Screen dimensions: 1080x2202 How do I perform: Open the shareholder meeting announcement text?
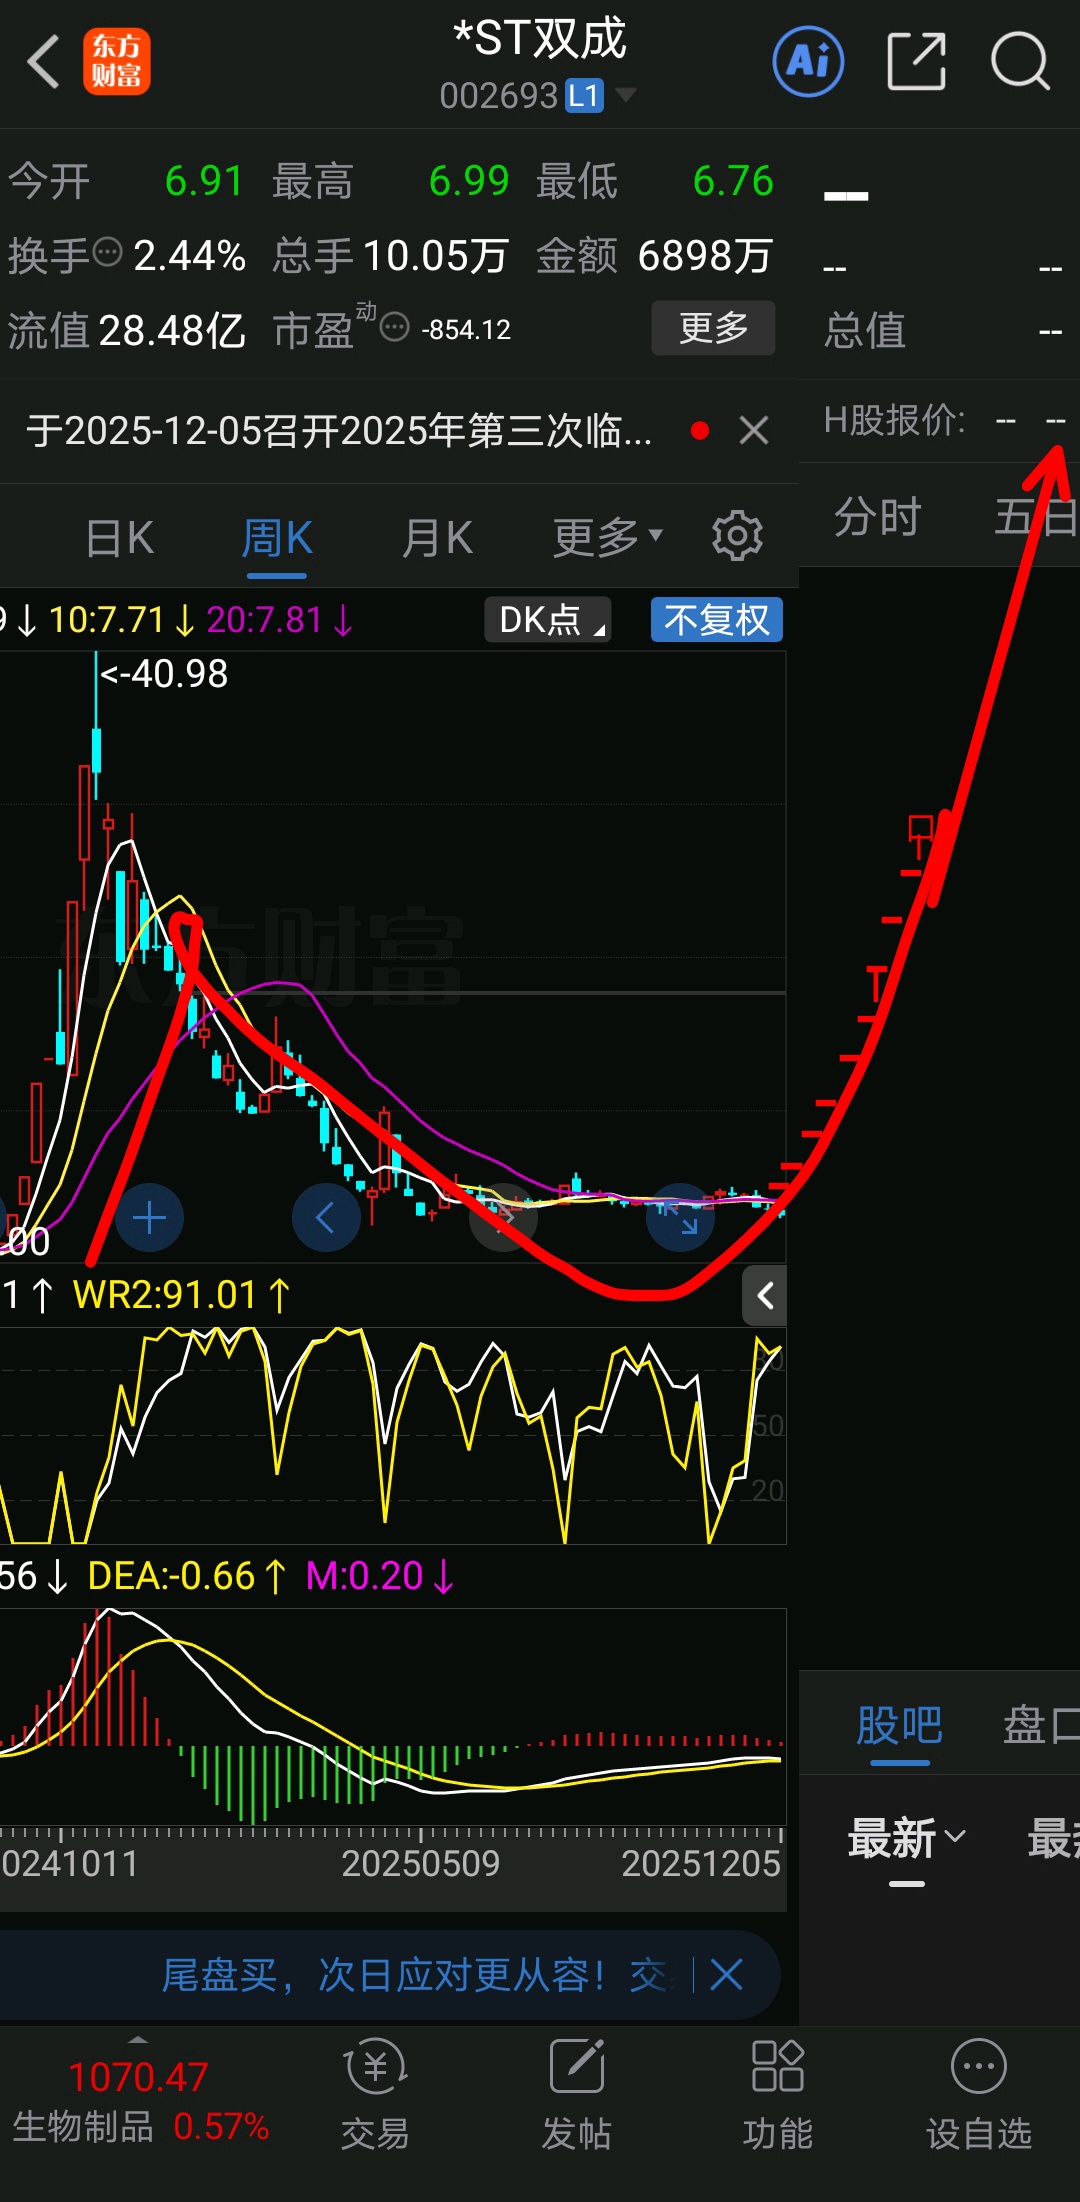(x=339, y=431)
